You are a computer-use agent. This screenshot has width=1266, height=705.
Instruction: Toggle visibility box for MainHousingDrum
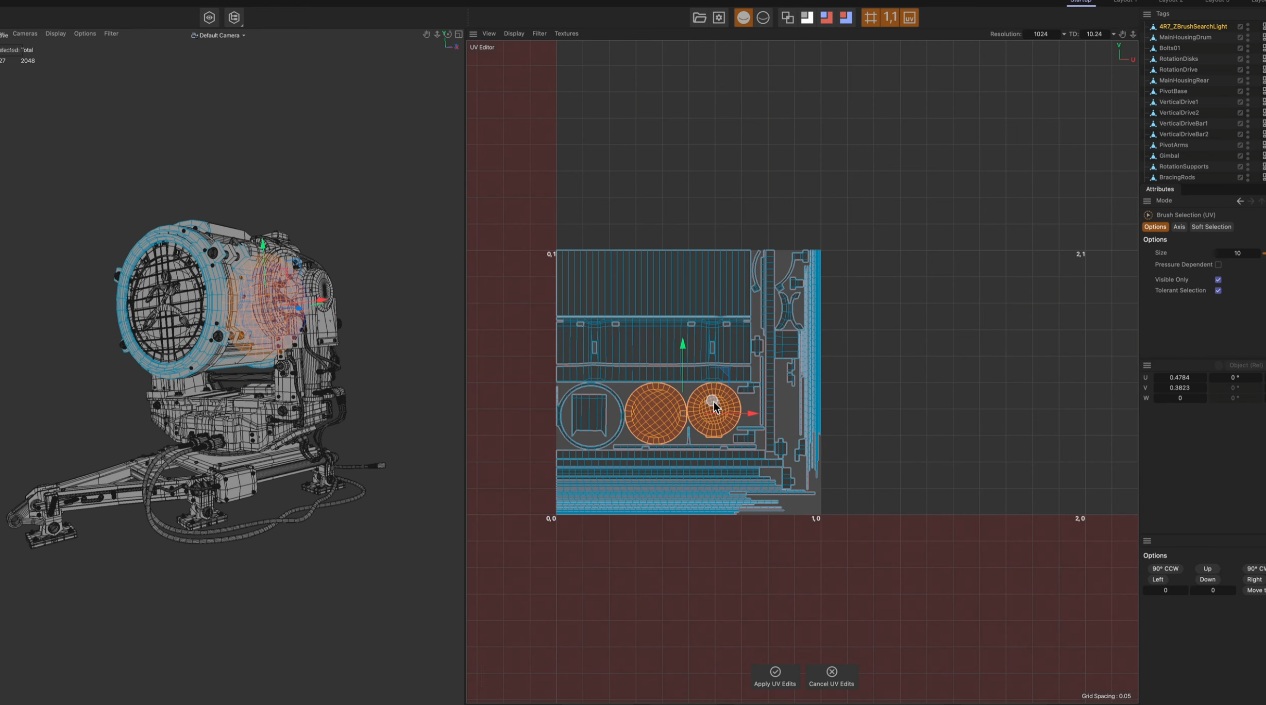click(x=1240, y=37)
